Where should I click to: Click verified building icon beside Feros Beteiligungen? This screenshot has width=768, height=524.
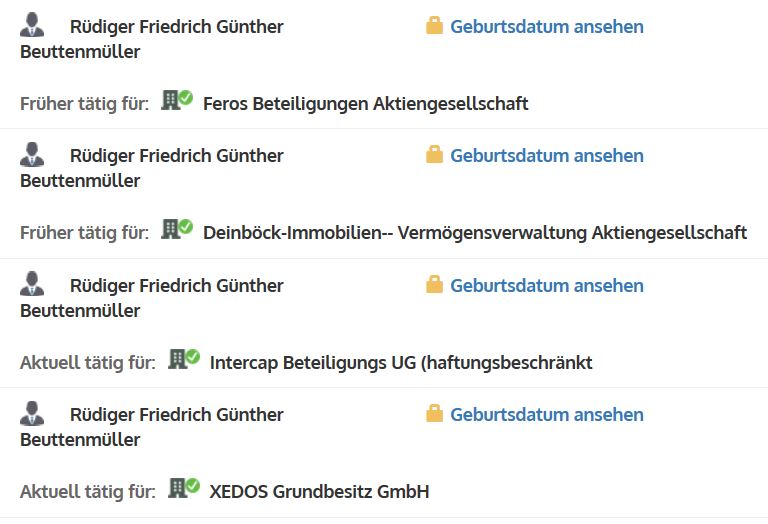click(177, 101)
